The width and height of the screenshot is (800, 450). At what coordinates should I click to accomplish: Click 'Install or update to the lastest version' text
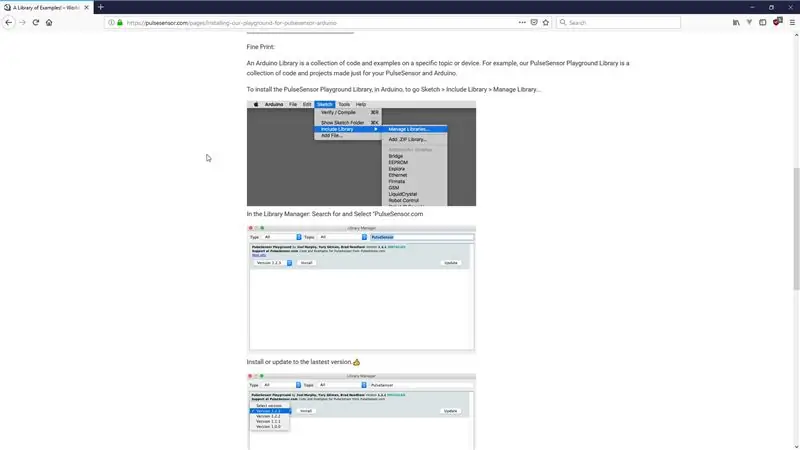[x=299, y=362]
